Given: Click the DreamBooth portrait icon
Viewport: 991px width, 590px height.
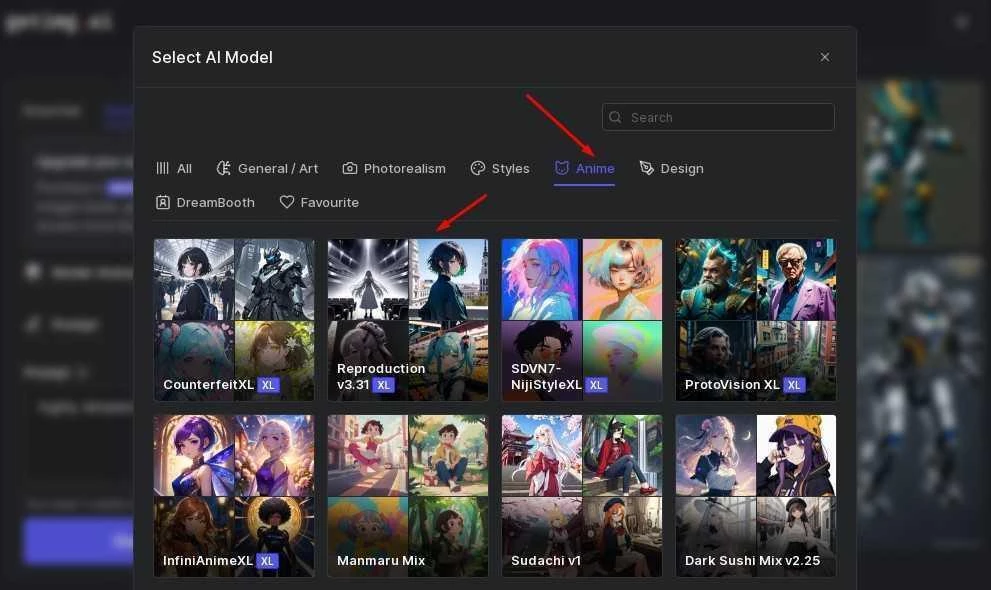Looking at the screenshot, I should tap(162, 202).
